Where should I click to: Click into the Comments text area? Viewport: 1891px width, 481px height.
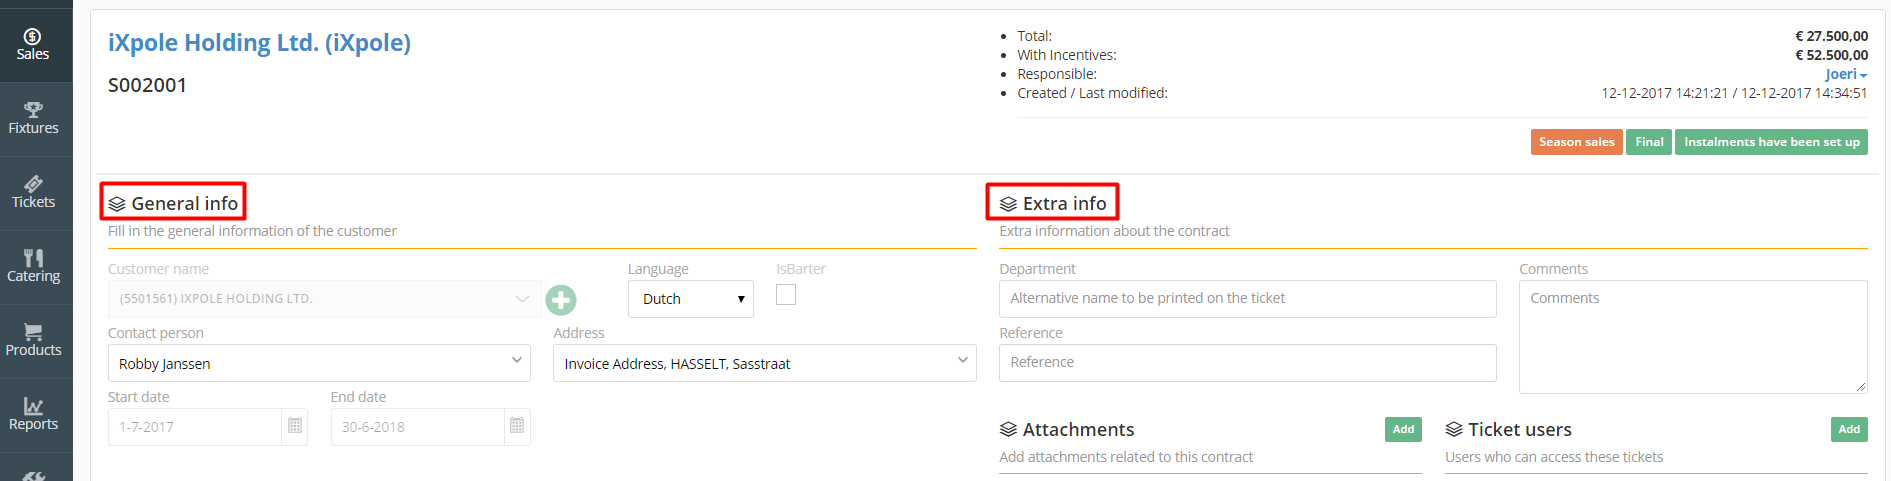click(1693, 336)
